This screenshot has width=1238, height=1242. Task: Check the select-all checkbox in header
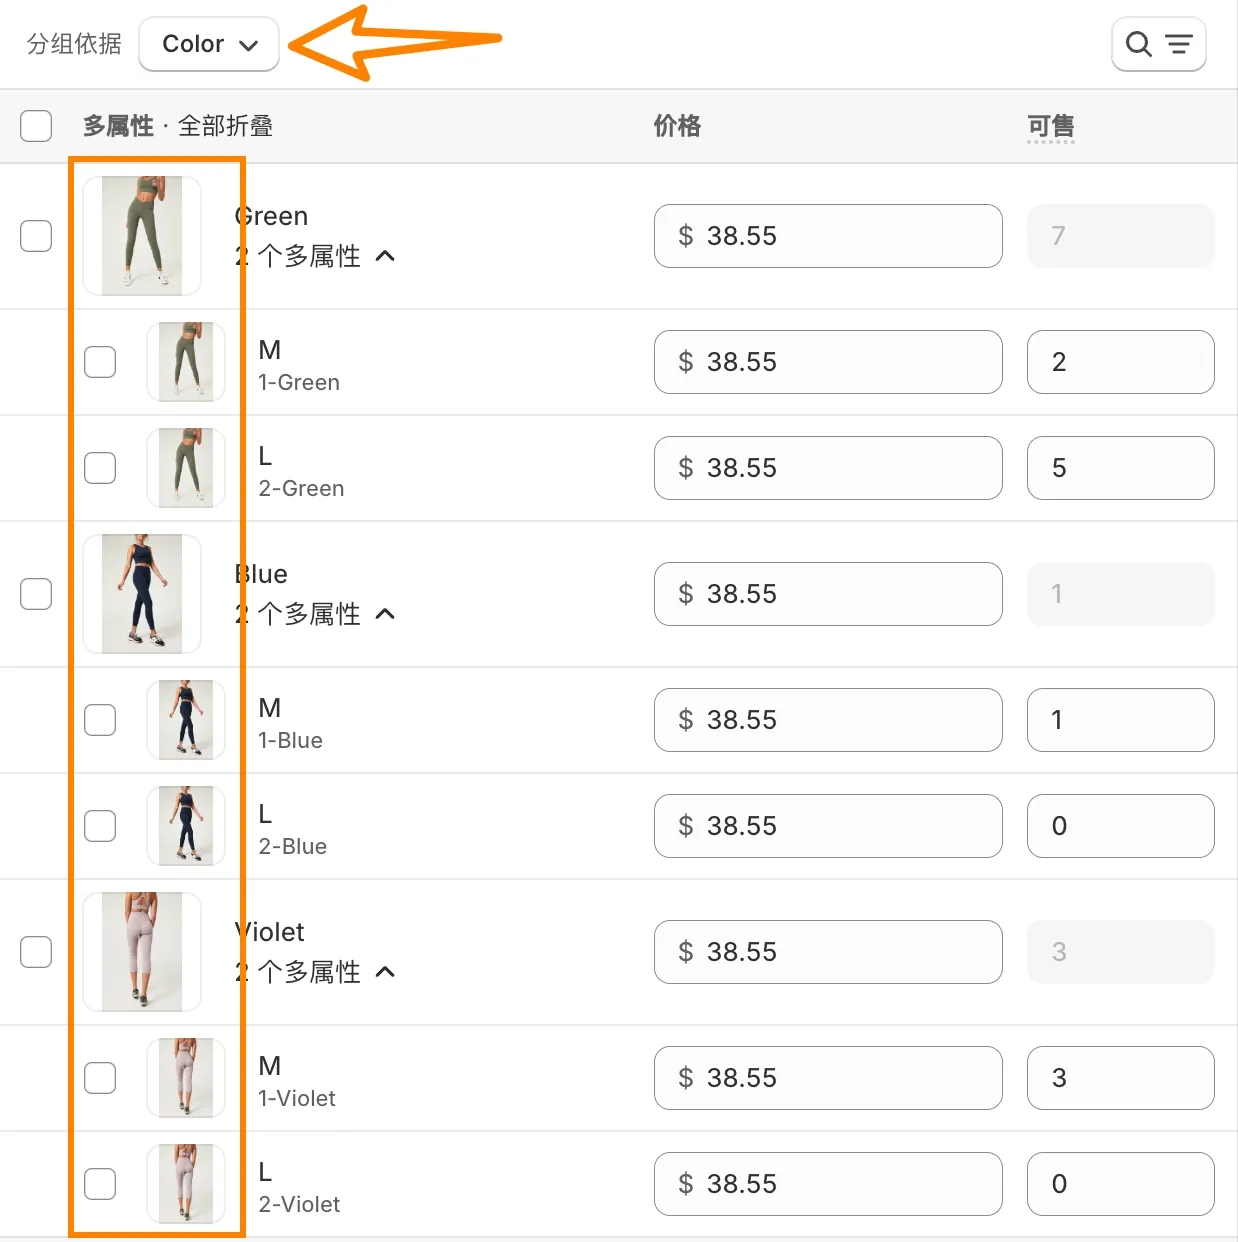[36, 126]
